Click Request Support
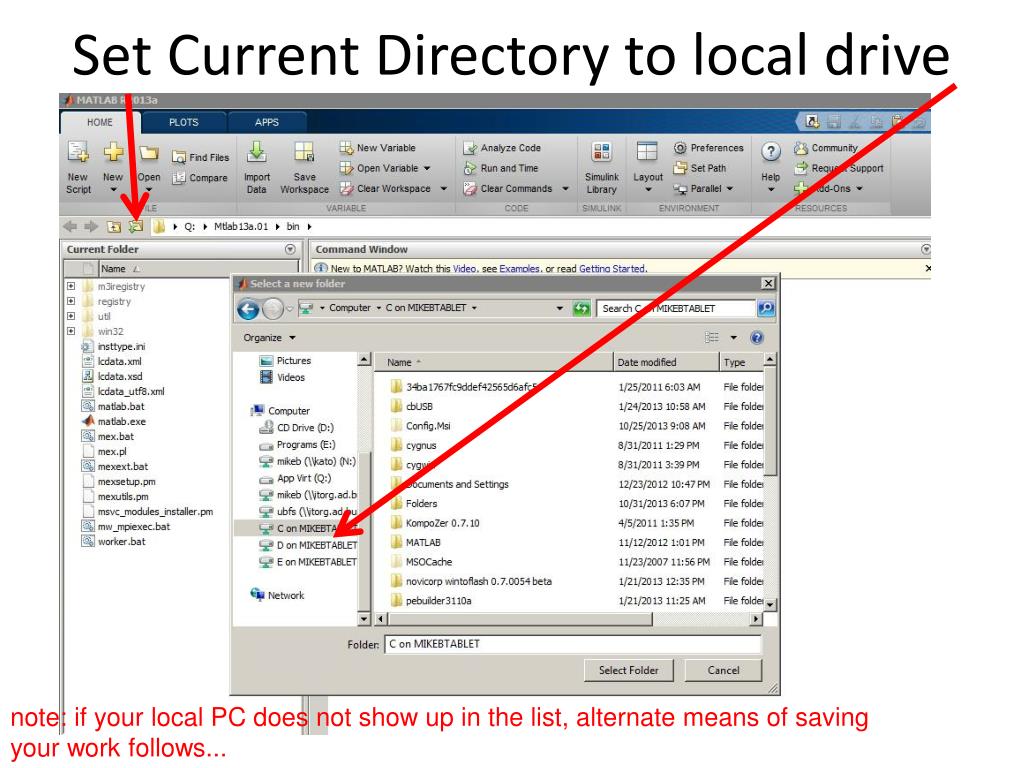1024x768 pixels. click(x=839, y=168)
